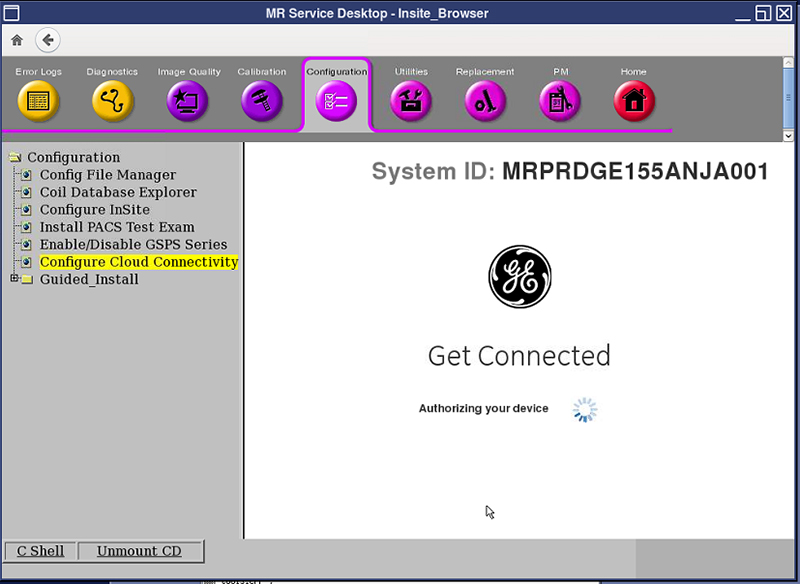Collapse the Configuration tree root
The width and height of the screenshot is (800, 584).
tap(14, 157)
